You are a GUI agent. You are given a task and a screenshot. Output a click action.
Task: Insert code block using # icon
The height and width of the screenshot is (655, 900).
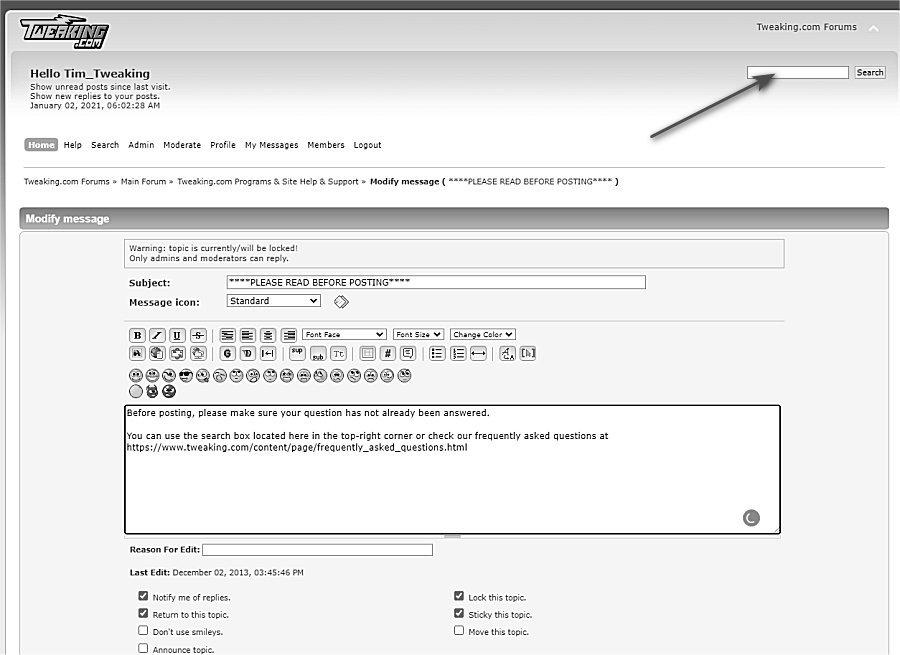(388, 353)
